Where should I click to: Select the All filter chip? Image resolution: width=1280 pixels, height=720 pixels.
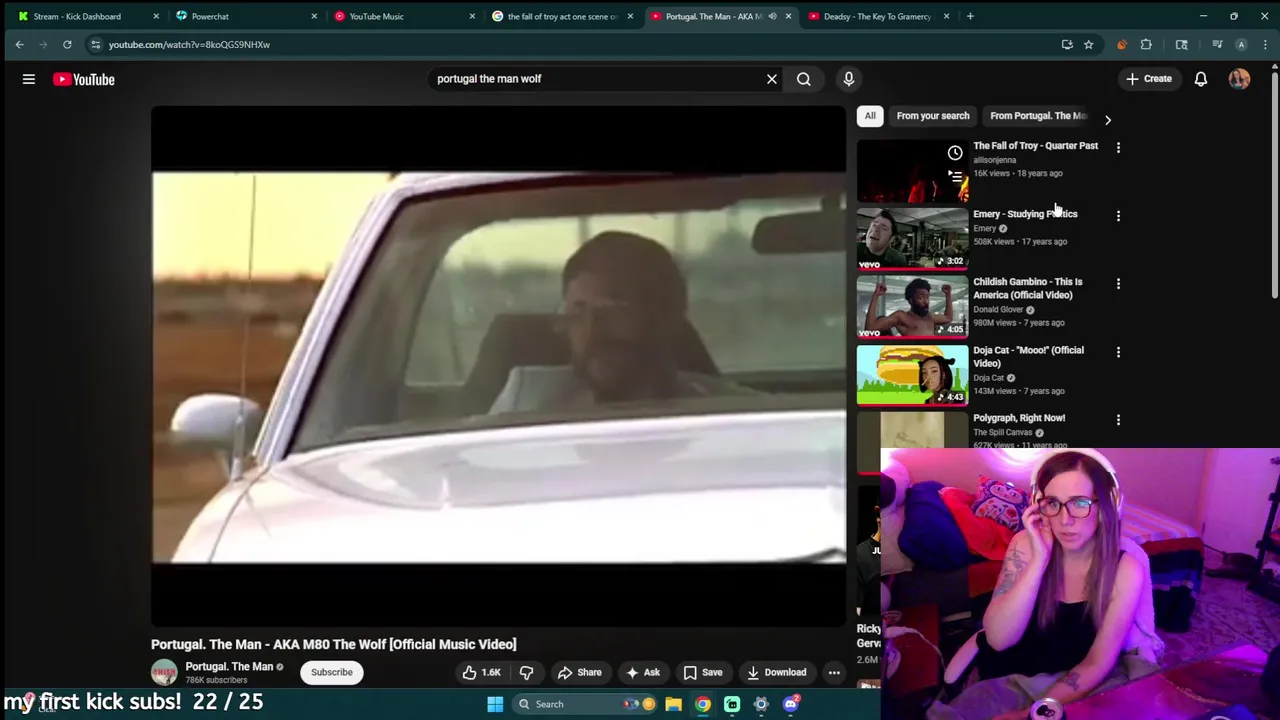870,116
